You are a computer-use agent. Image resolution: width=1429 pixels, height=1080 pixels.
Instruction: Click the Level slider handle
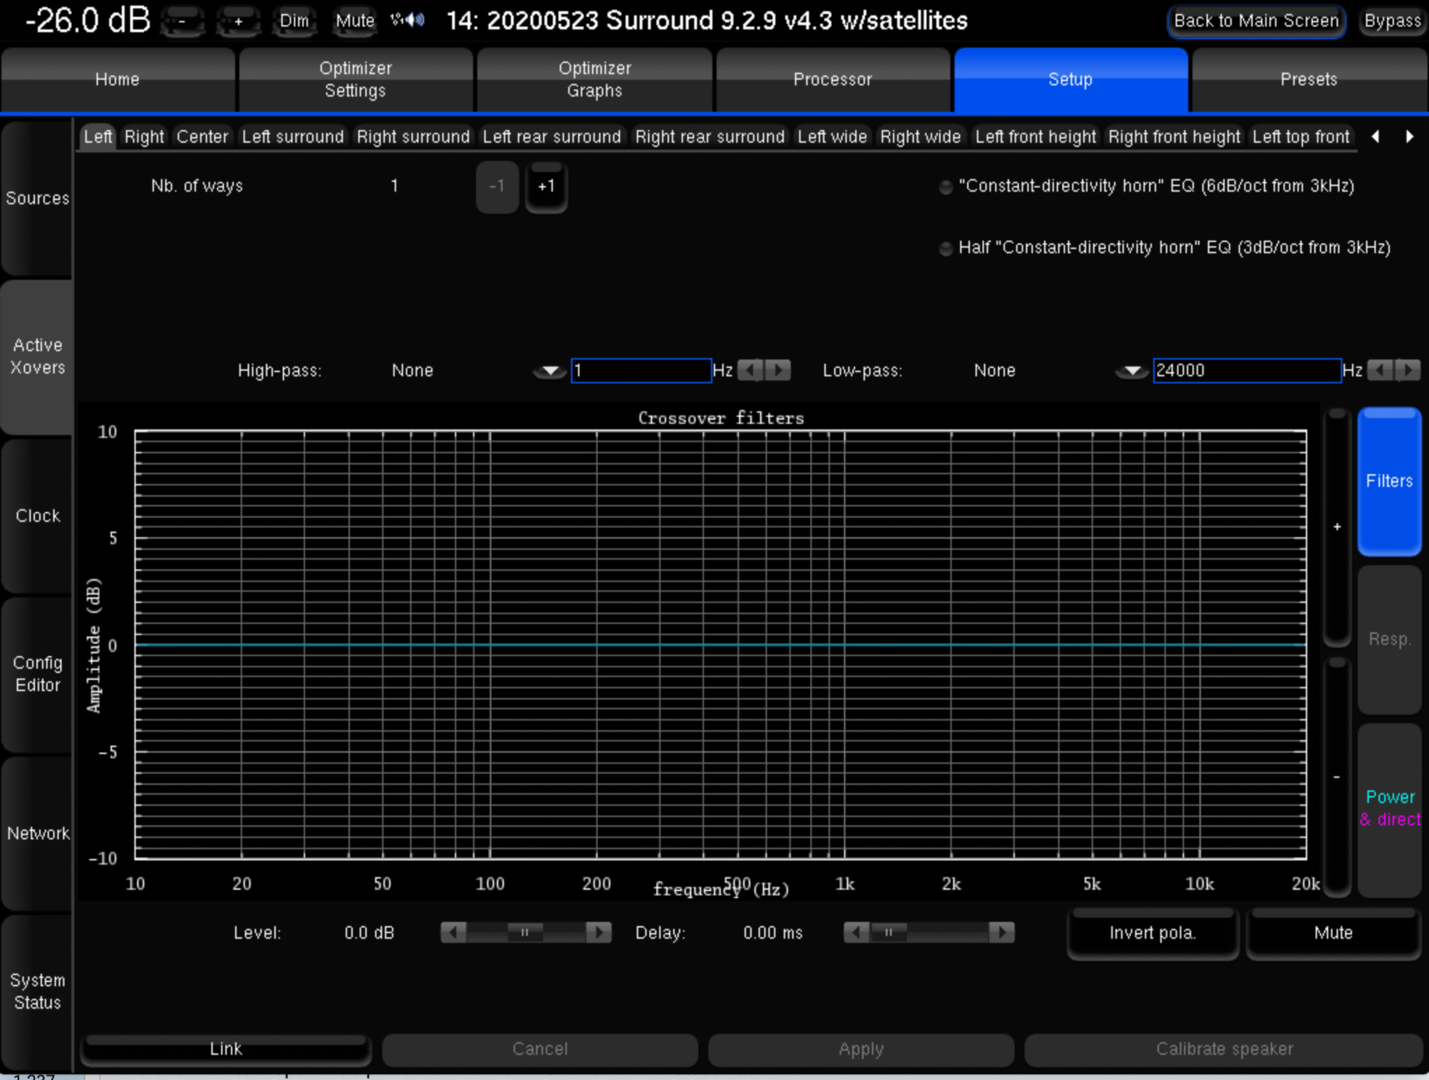click(525, 933)
